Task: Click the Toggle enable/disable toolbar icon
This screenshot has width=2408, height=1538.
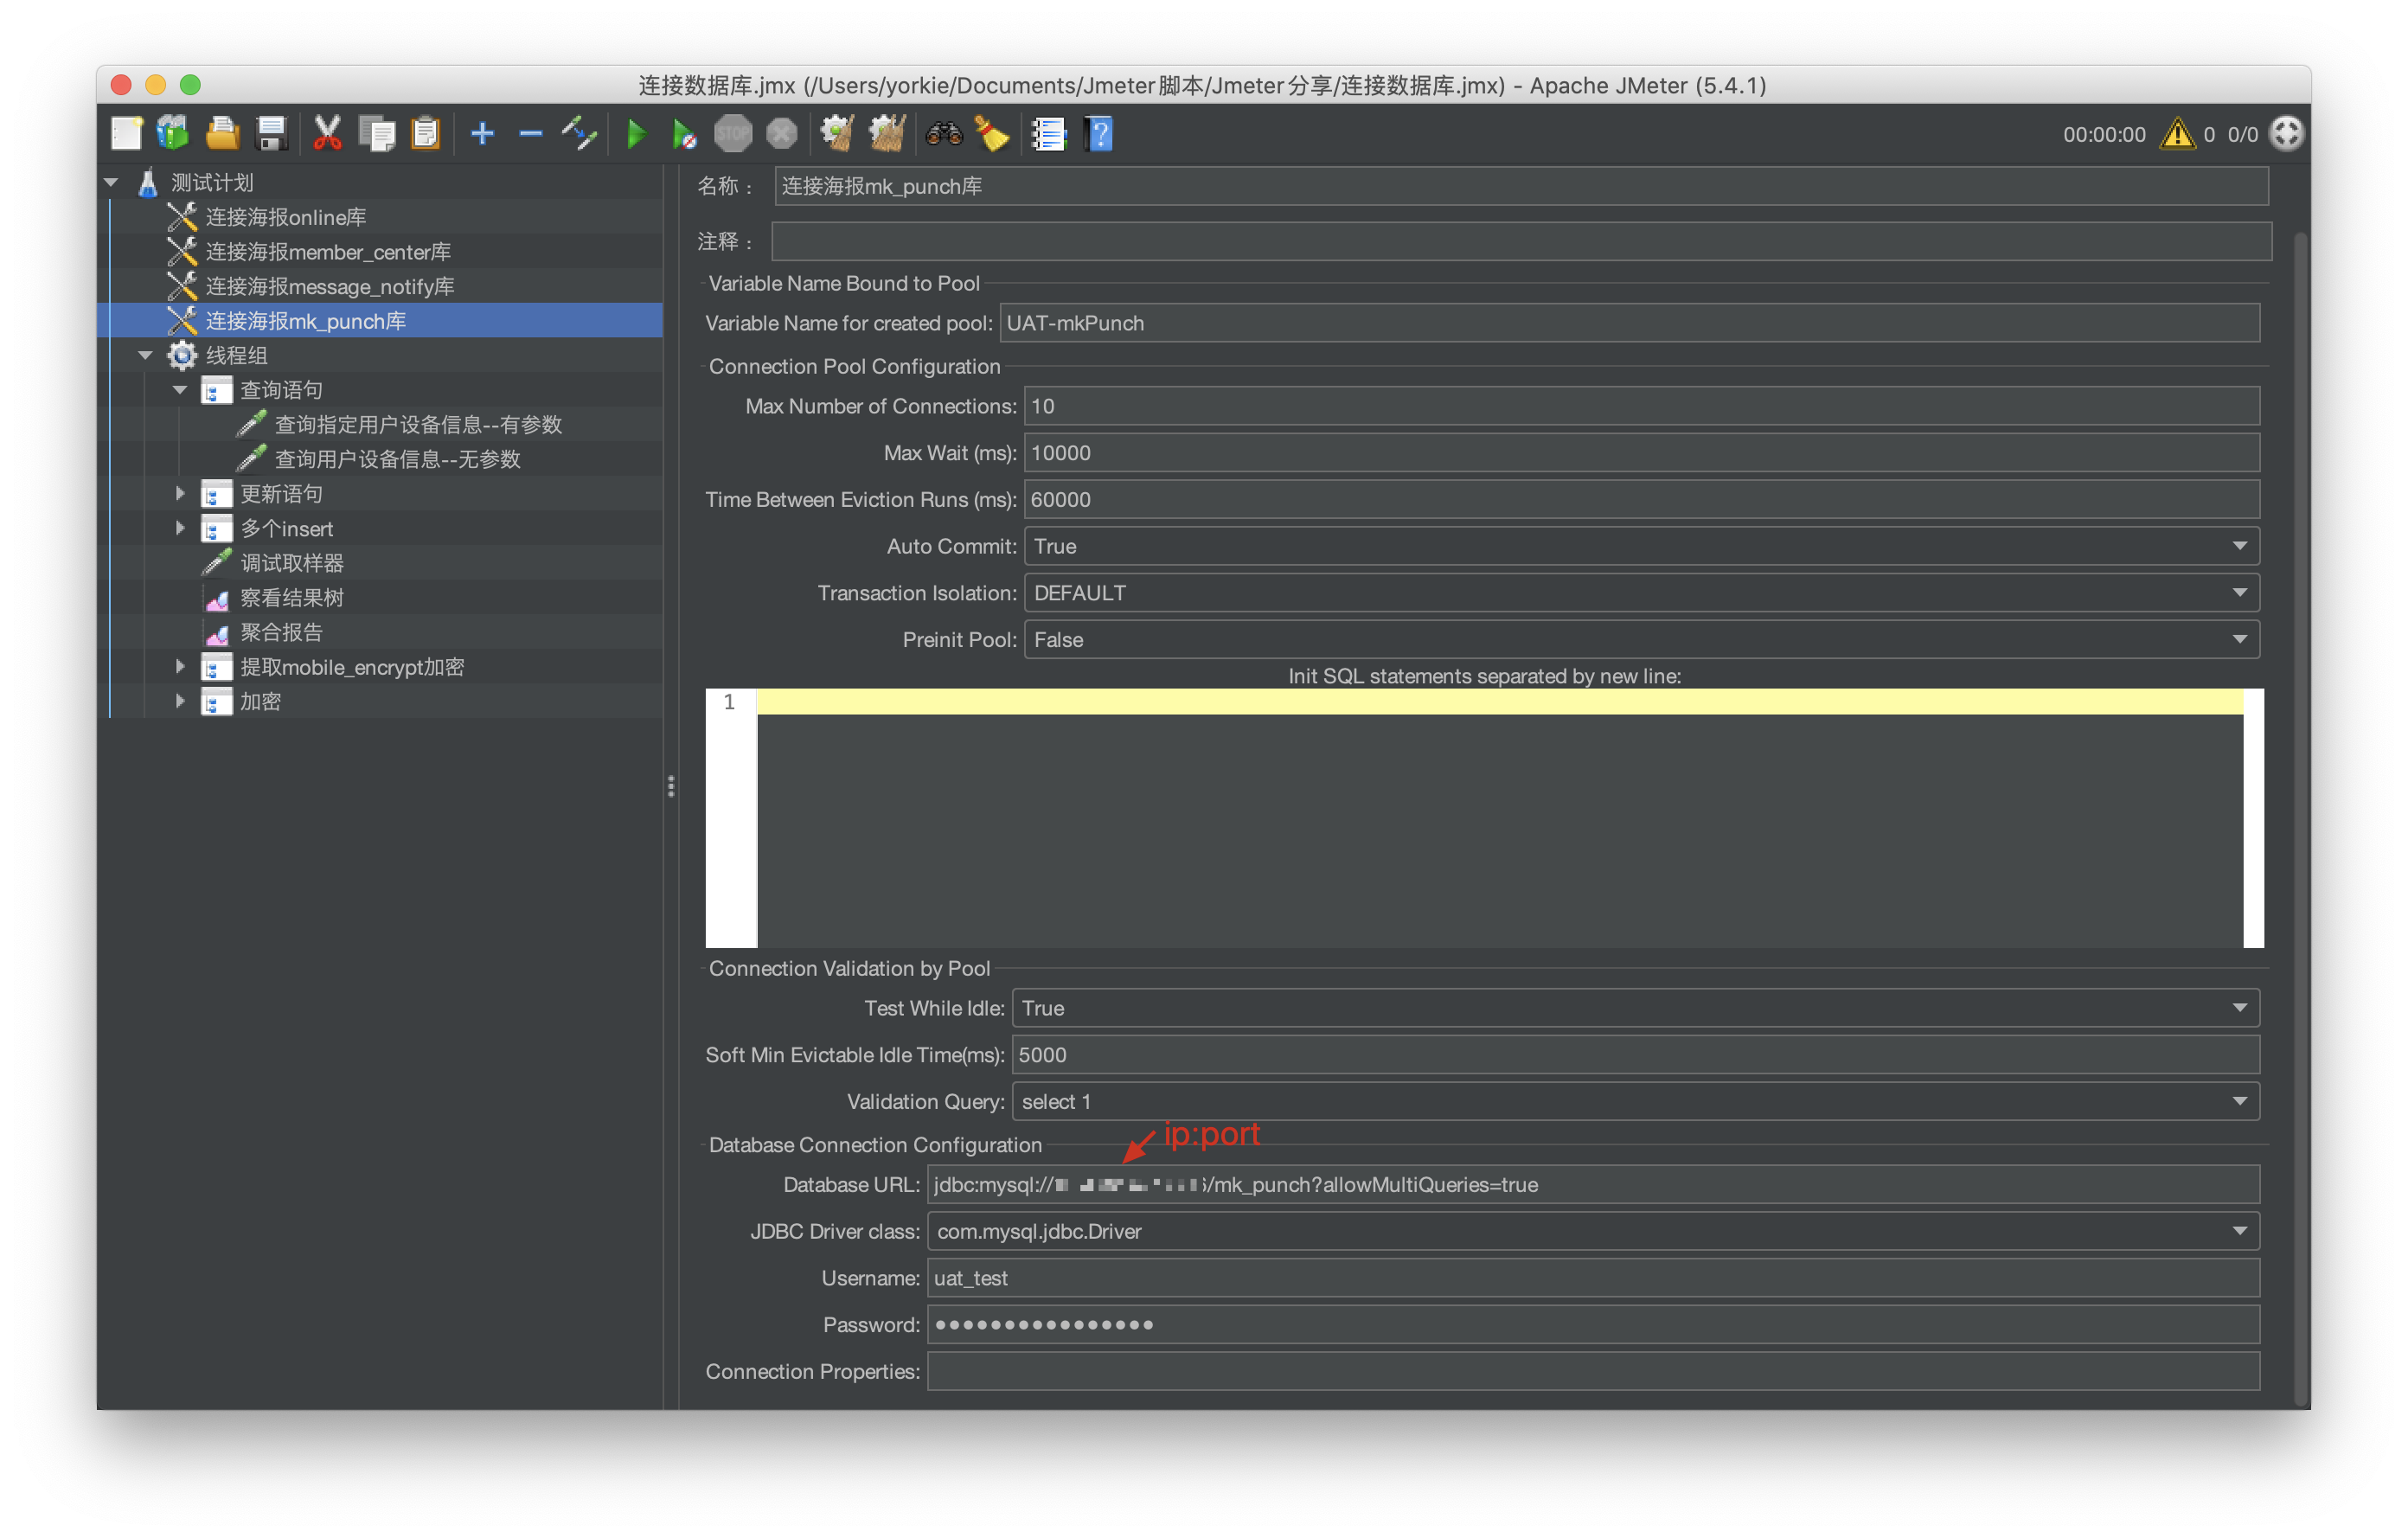Action: (579, 134)
